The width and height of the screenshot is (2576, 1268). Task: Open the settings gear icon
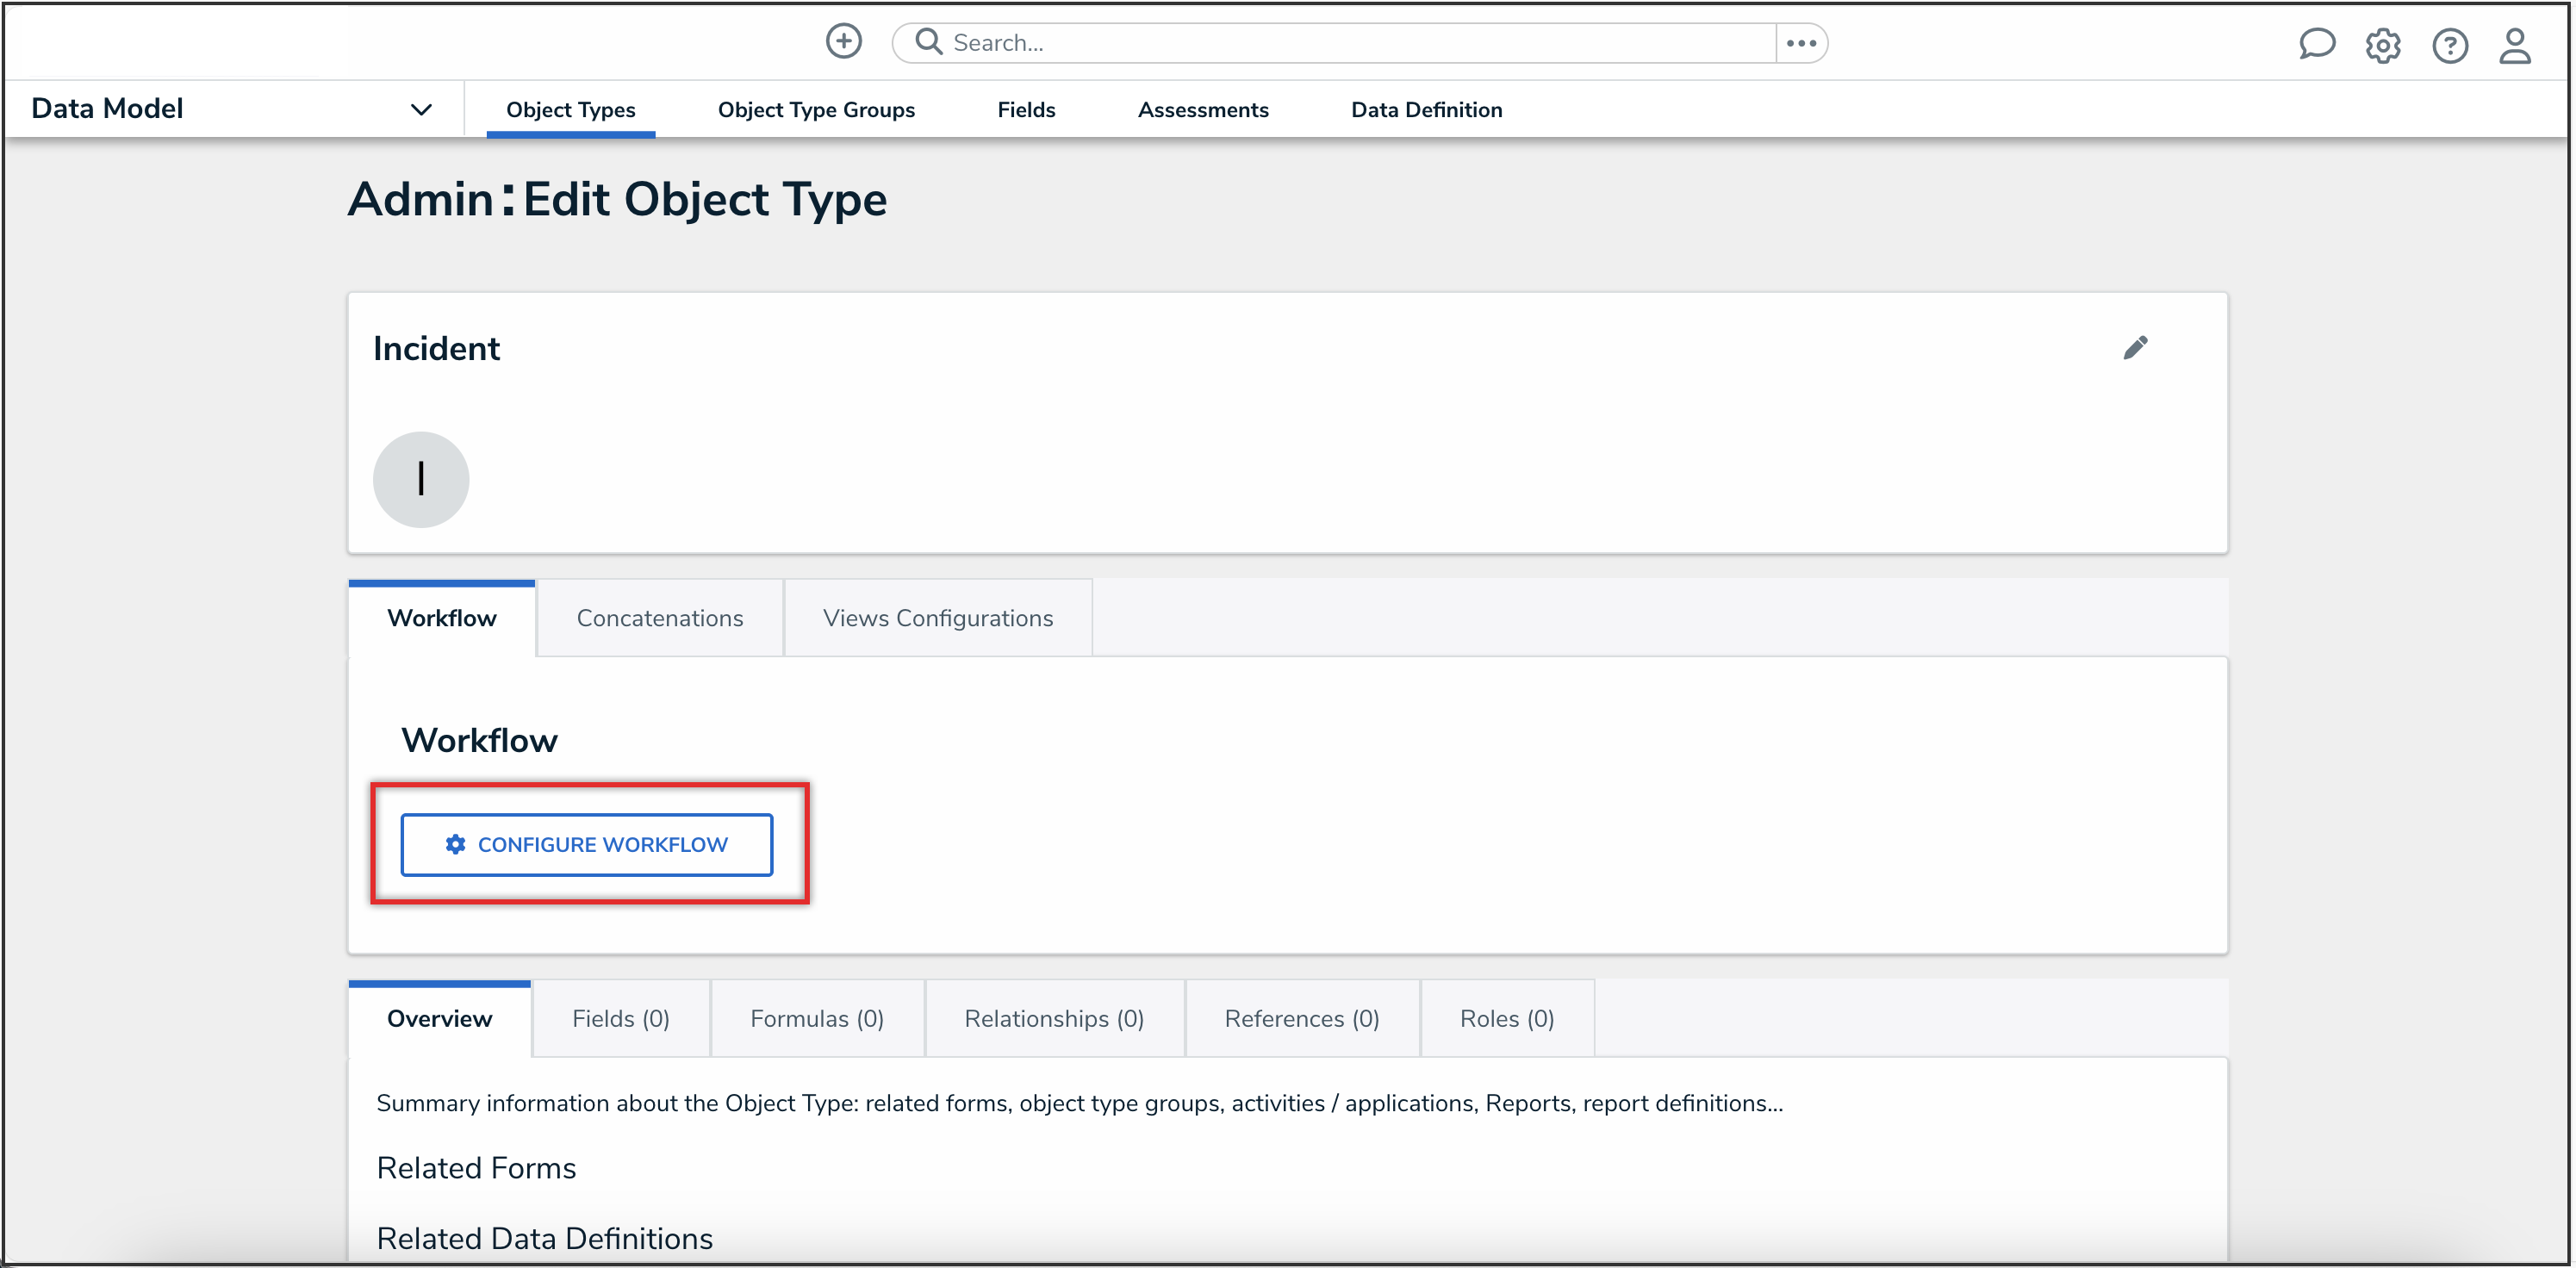click(x=2383, y=45)
